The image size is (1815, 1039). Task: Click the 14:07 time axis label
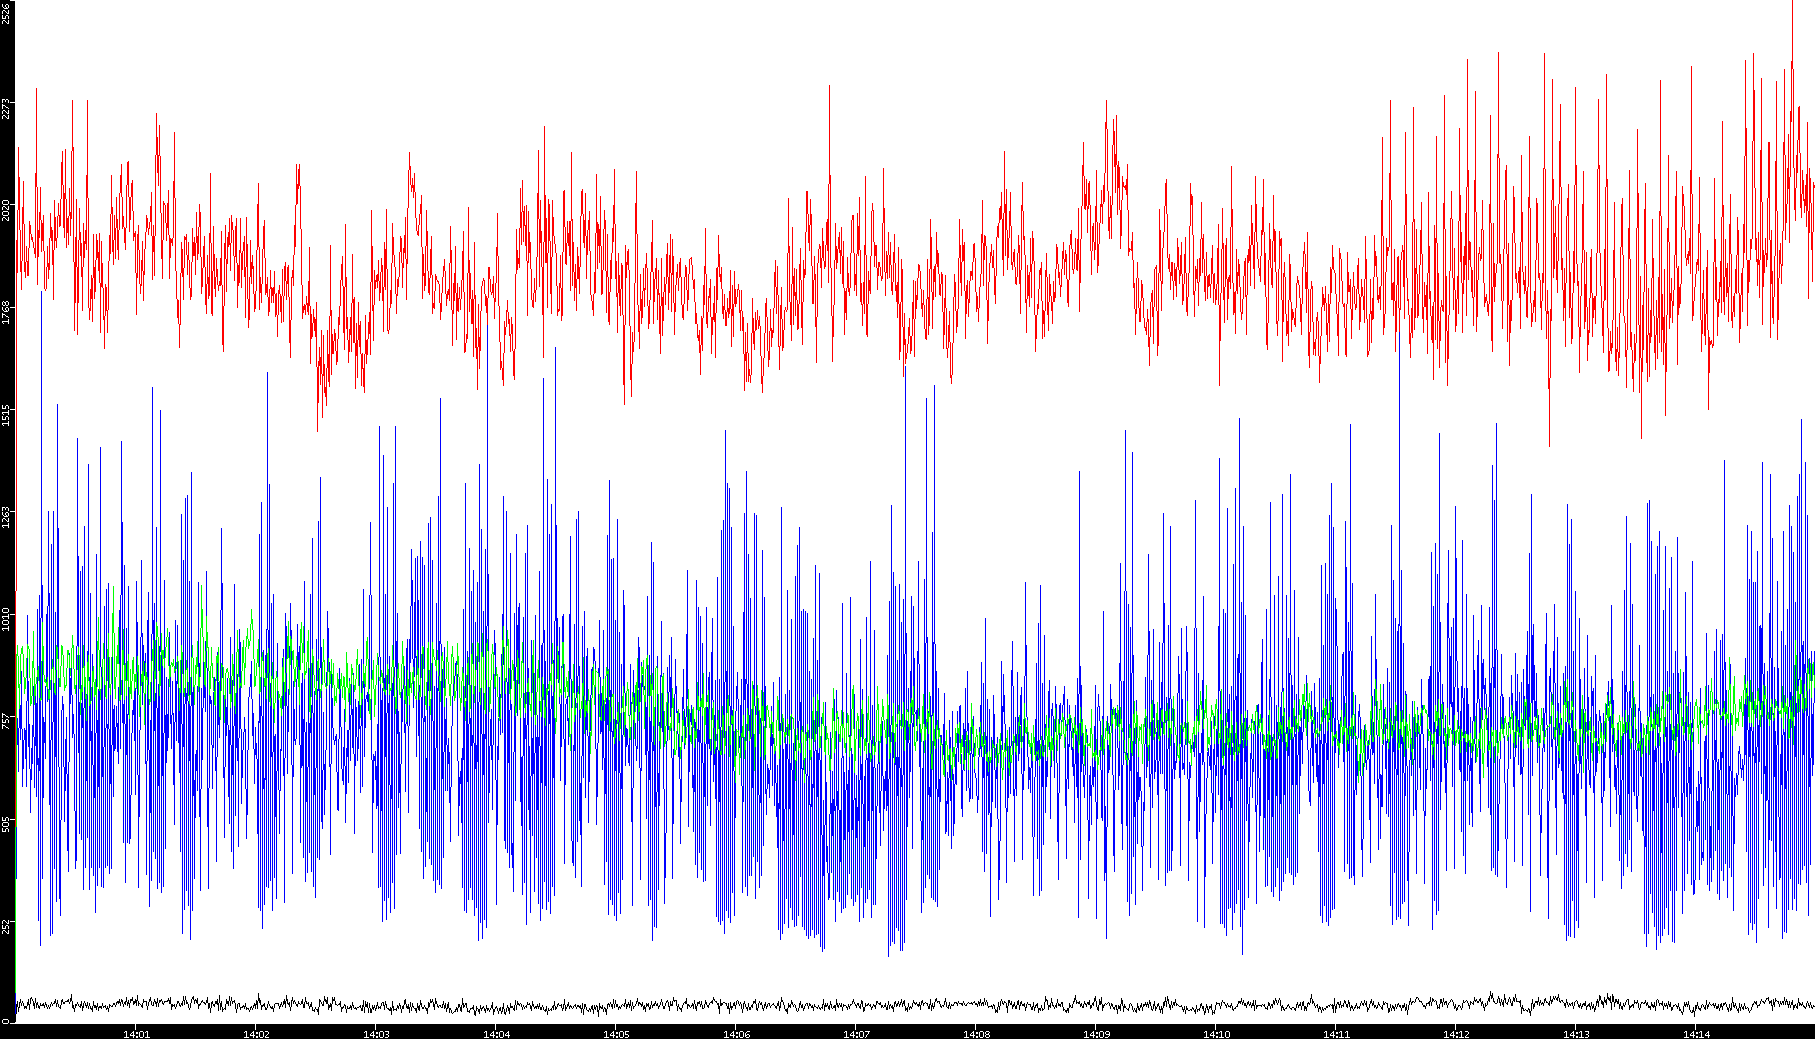pyautogui.click(x=856, y=1034)
